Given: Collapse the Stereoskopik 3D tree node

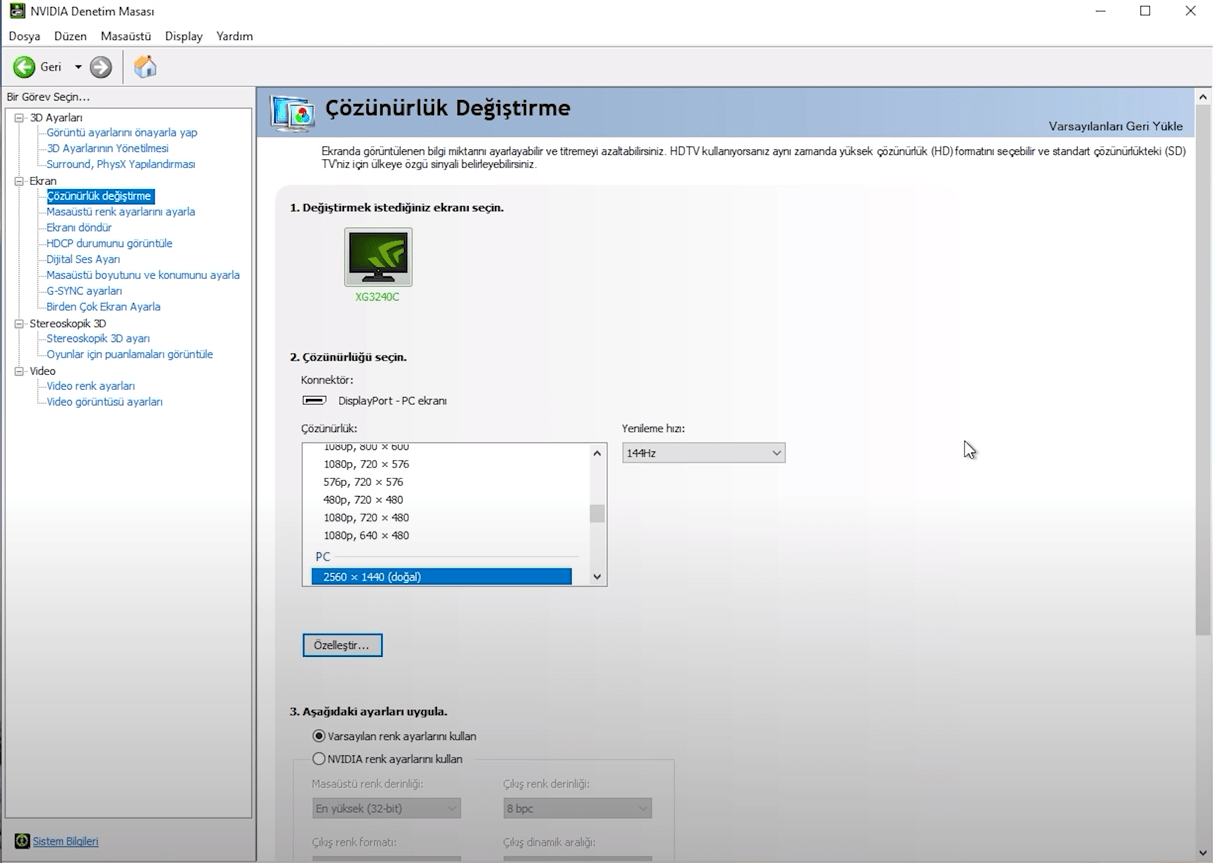Looking at the screenshot, I should pos(19,324).
